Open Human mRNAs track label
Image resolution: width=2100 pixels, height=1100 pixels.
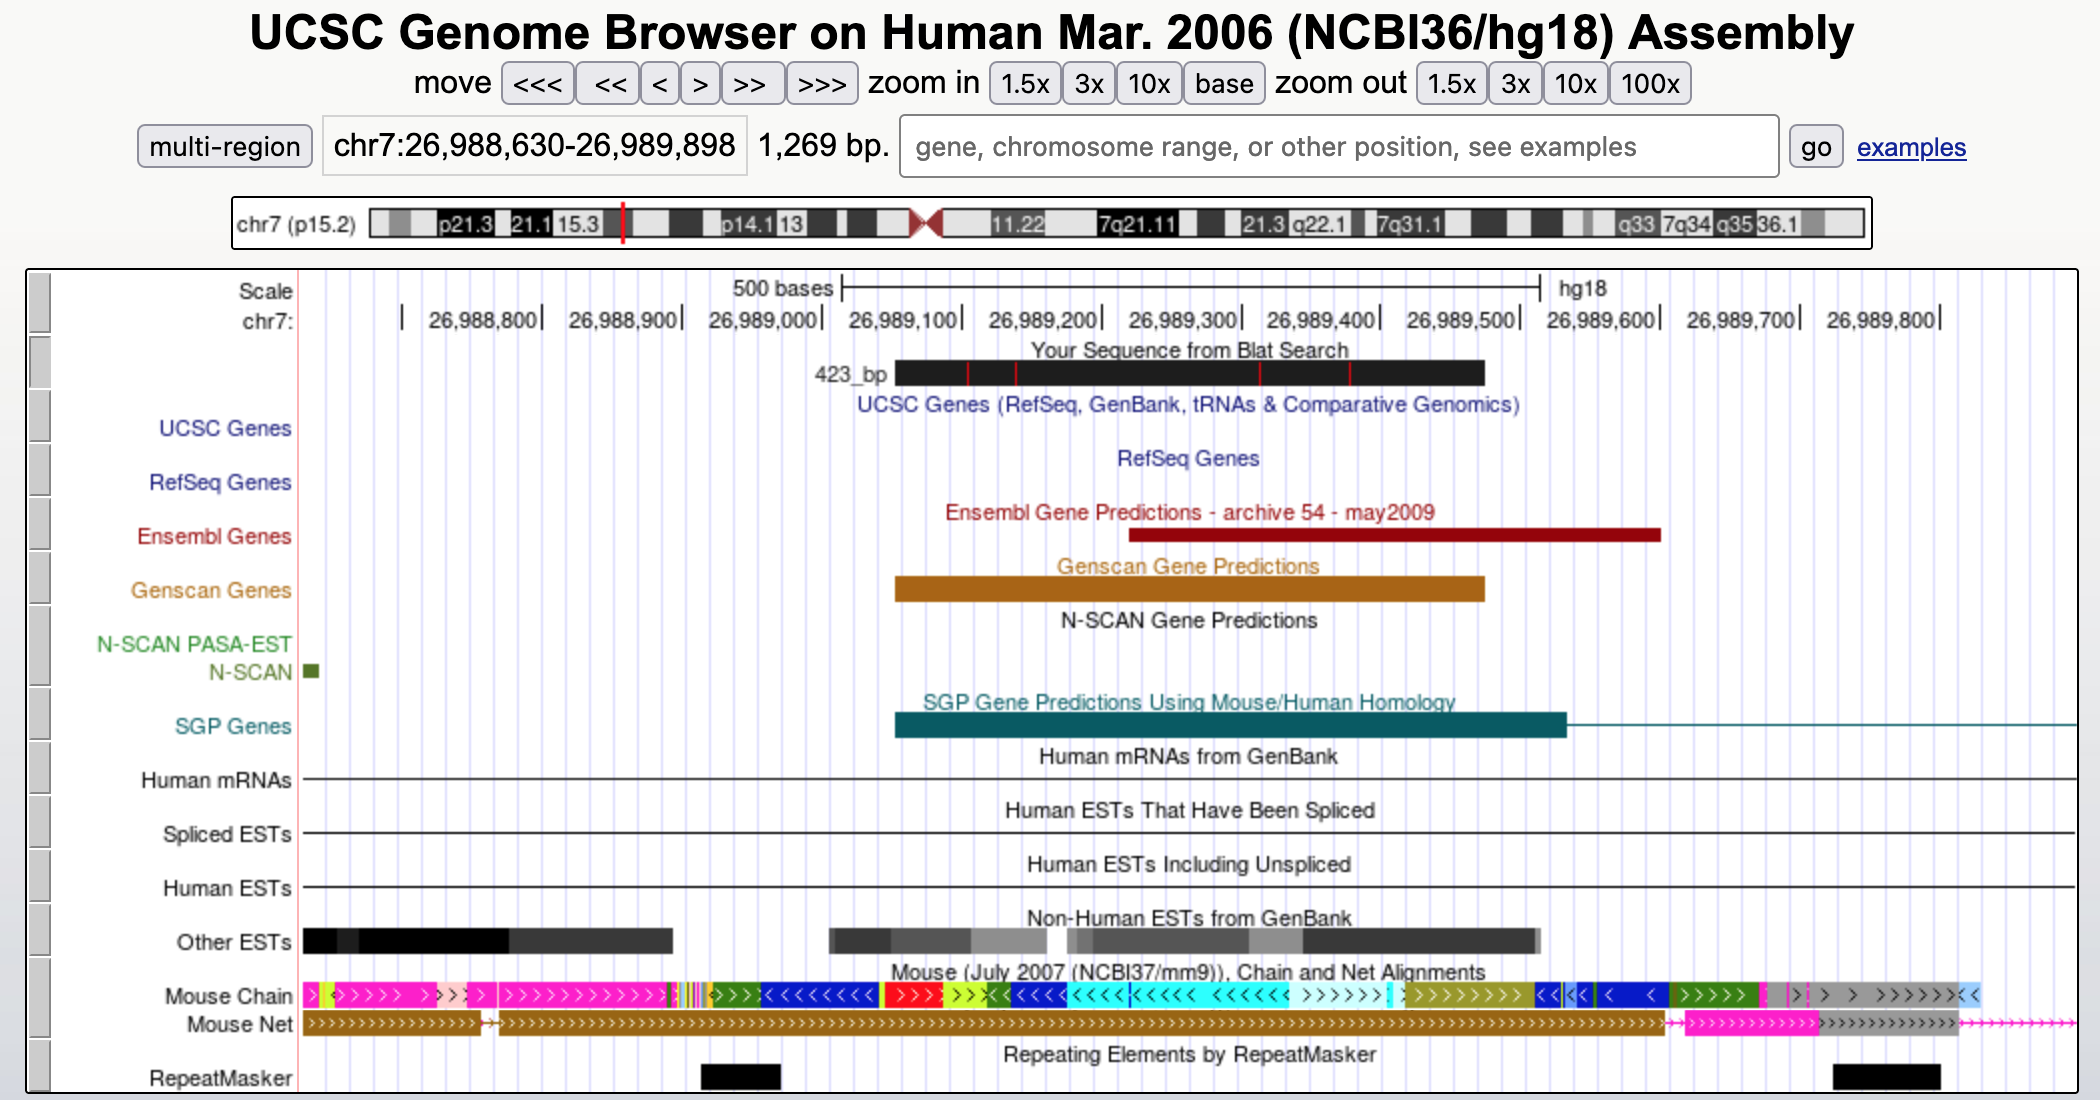click(x=216, y=780)
